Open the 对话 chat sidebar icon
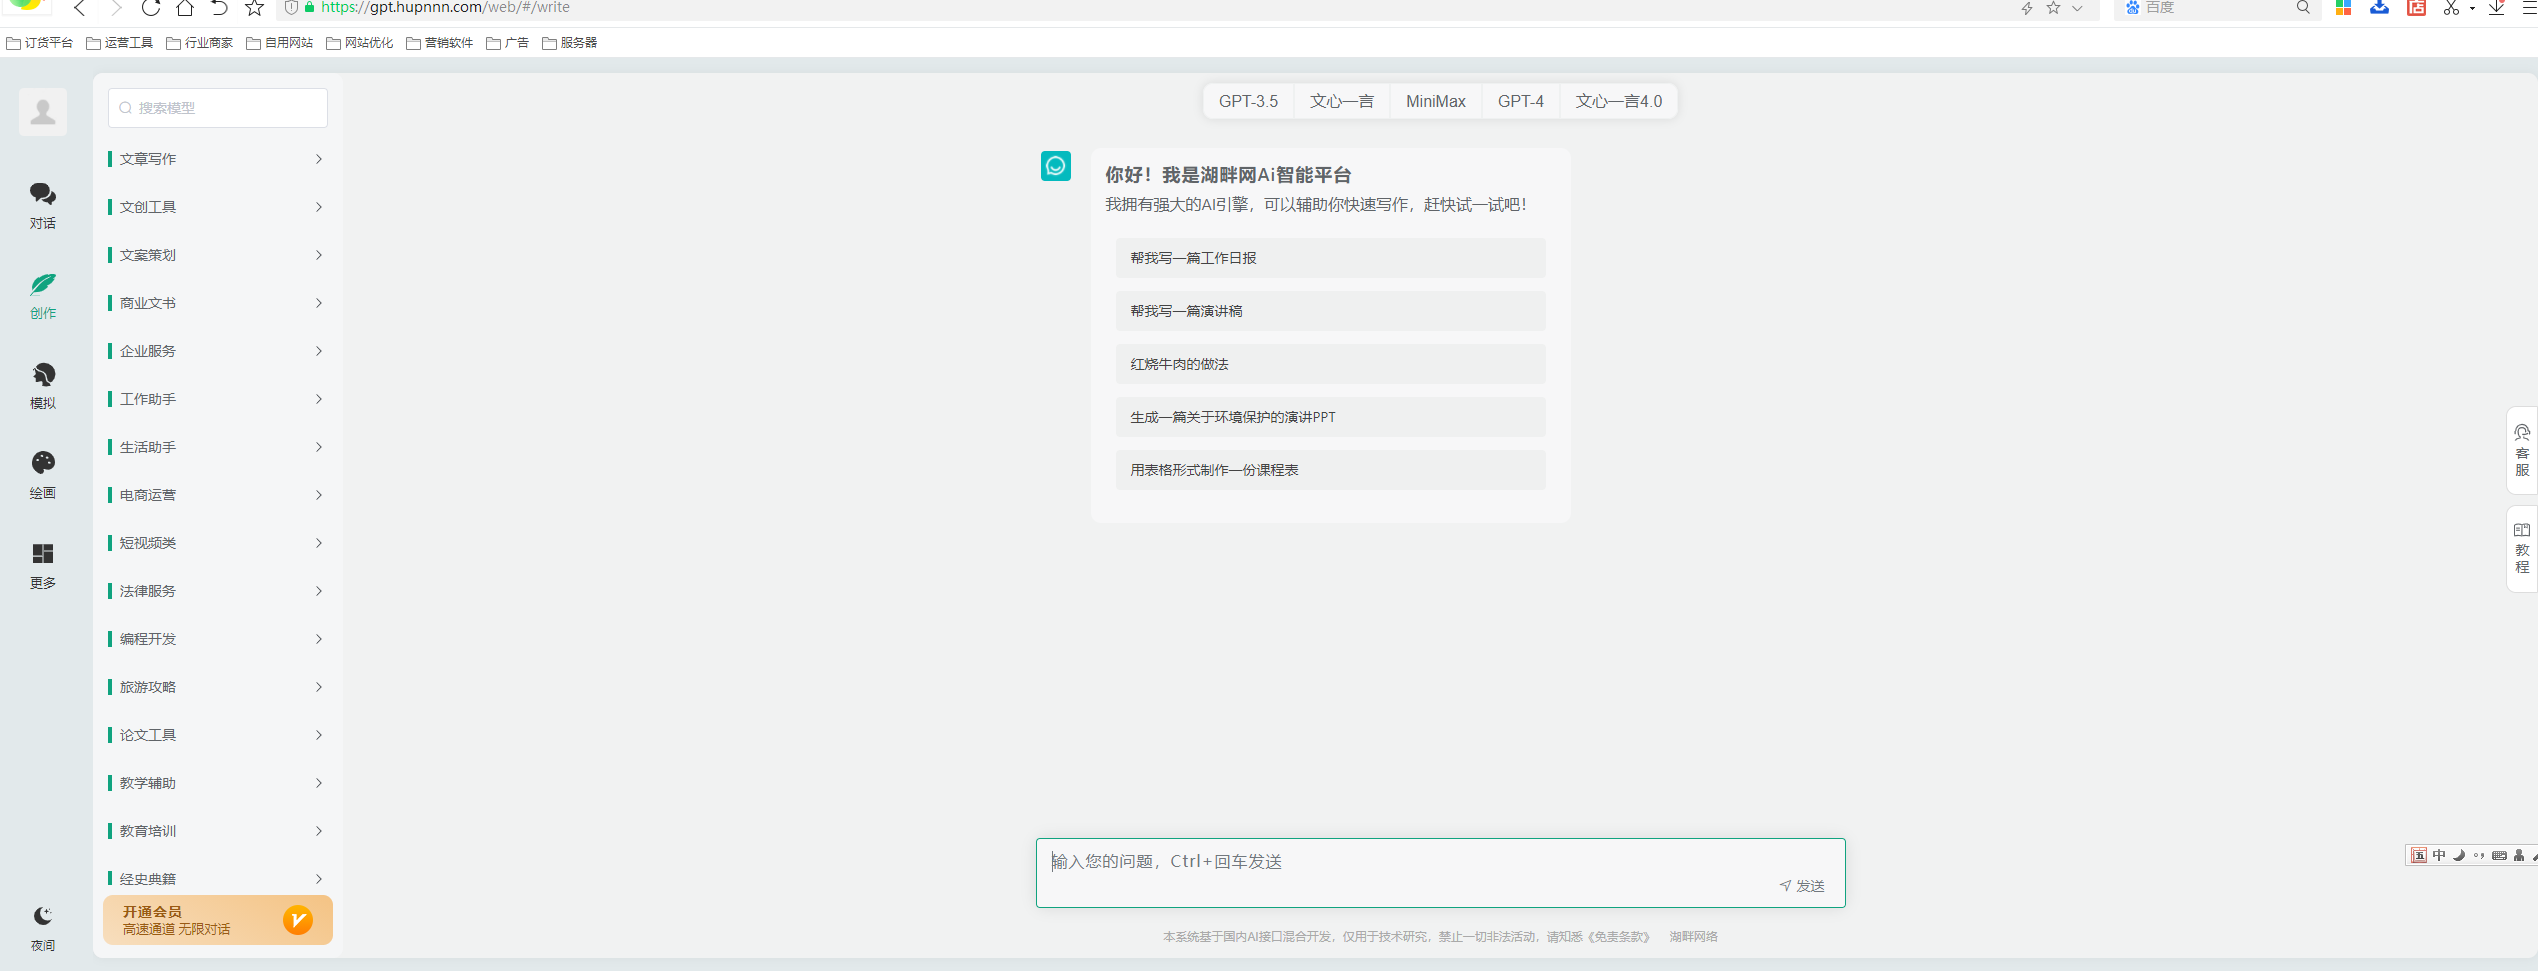Viewport: 2538px width, 971px height. (x=42, y=195)
